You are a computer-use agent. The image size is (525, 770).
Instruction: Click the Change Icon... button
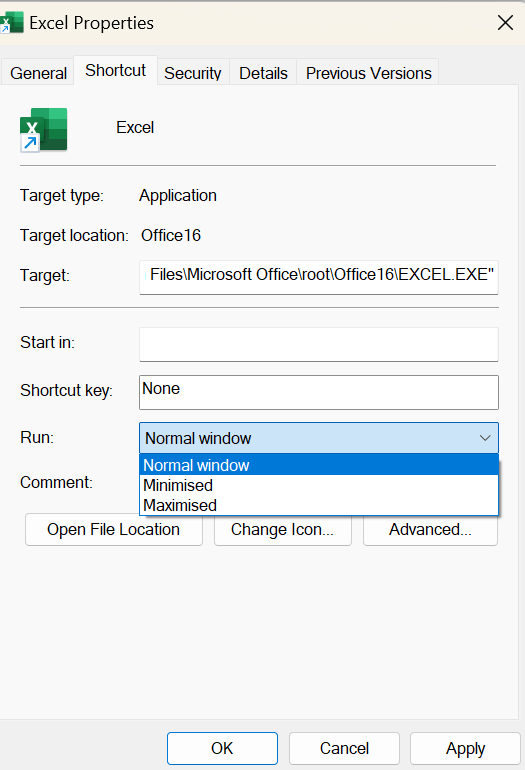pyautogui.click(x=283, y=529)
